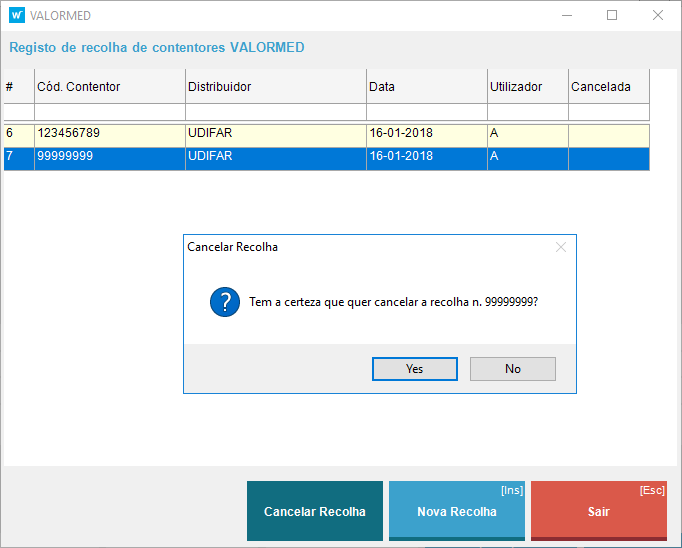The image size is (682, 548).
Task: Click the VALORMED app logo icon
Action: pos(16,15)
